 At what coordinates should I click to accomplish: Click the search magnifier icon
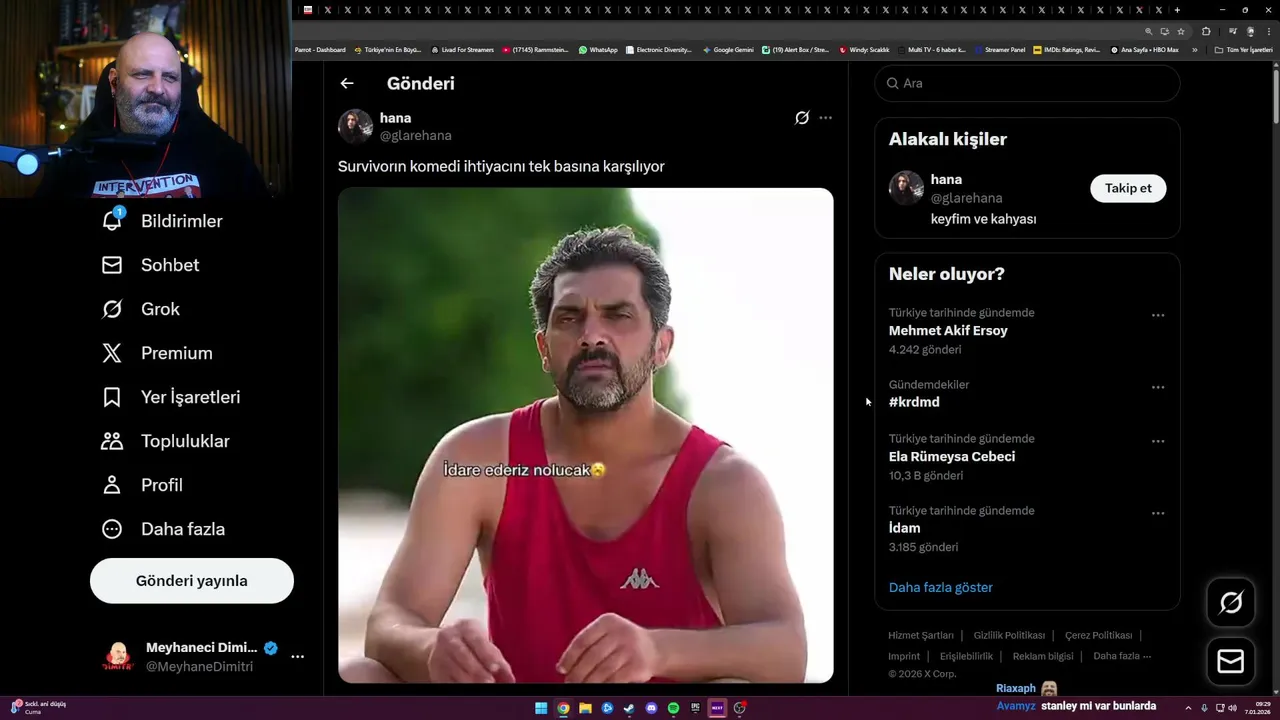(x=892, y=83)
